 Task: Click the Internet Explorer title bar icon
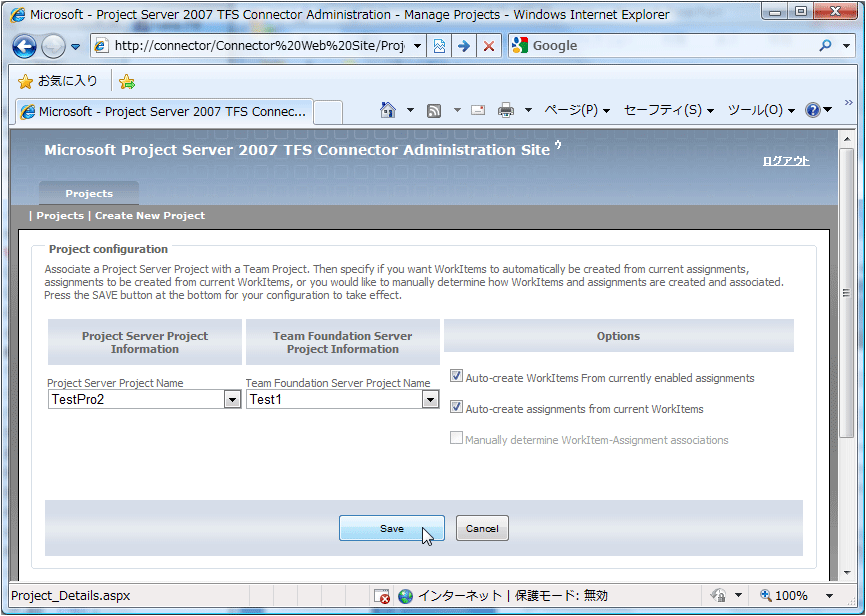(18, 15)
